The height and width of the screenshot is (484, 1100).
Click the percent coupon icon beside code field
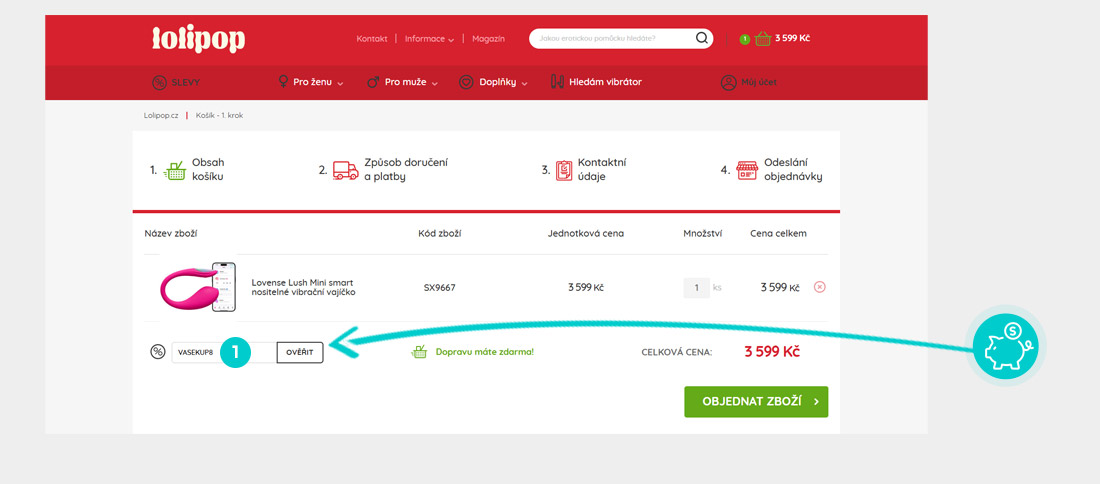point(158,352)
